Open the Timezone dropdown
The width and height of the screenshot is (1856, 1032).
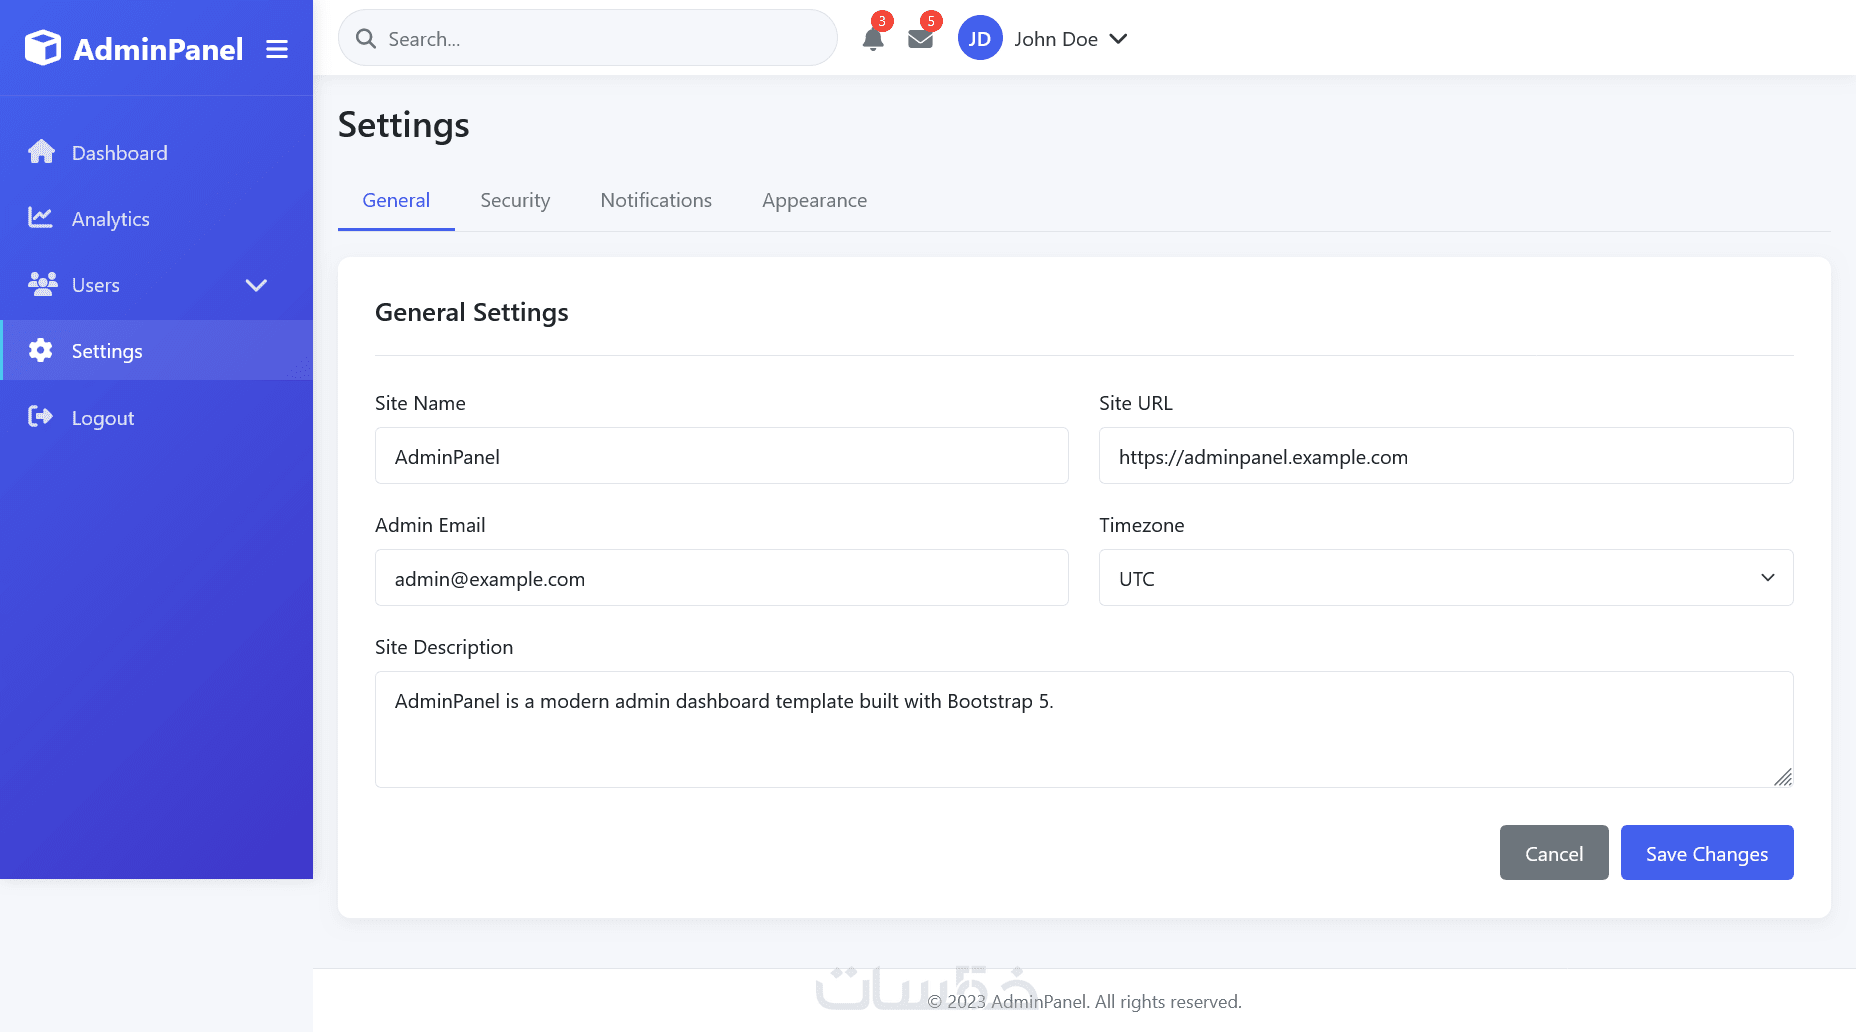click(1445, 578)
